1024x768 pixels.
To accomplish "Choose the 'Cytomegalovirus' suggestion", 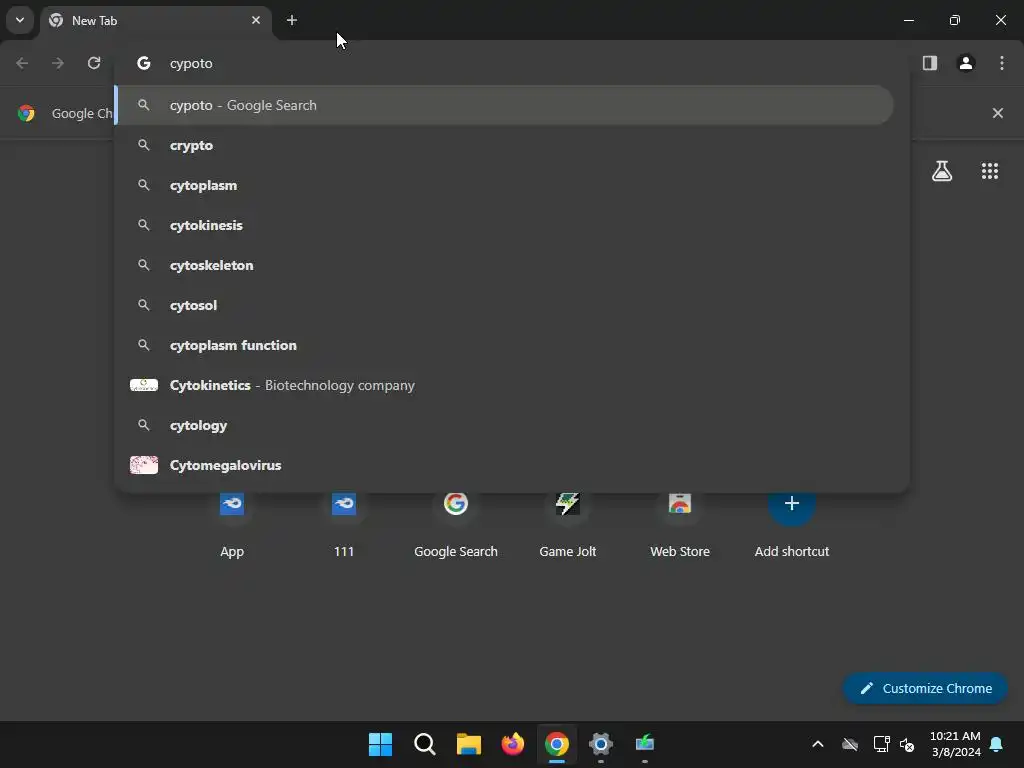I will click(x=504, y=465).
